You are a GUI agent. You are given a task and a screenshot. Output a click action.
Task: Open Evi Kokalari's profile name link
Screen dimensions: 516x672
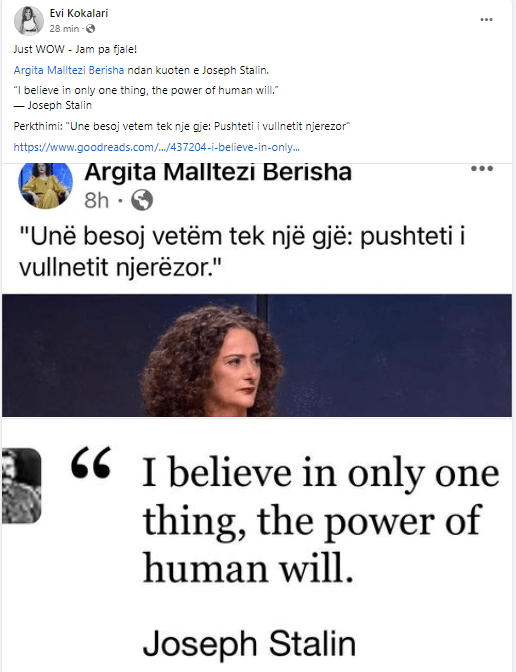tap(78, 13)
